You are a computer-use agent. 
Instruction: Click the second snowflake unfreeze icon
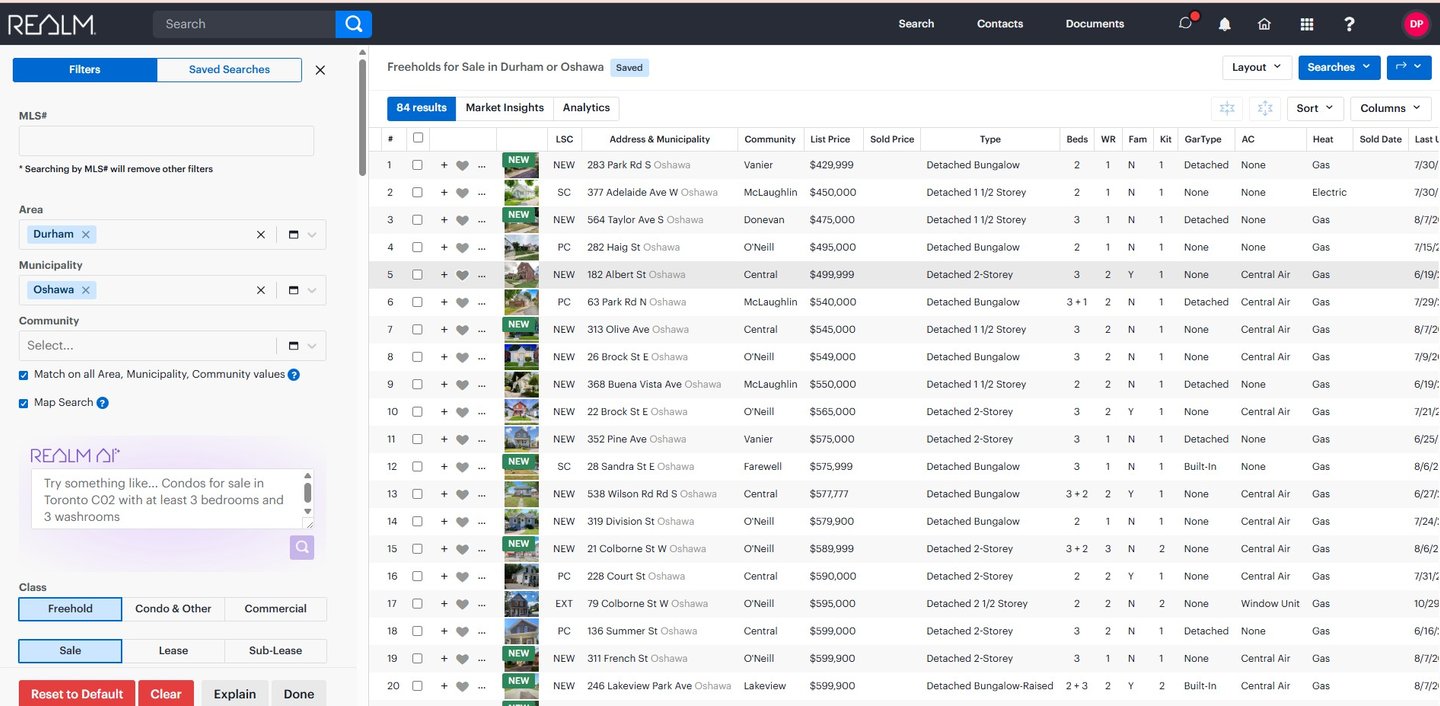1265,108
